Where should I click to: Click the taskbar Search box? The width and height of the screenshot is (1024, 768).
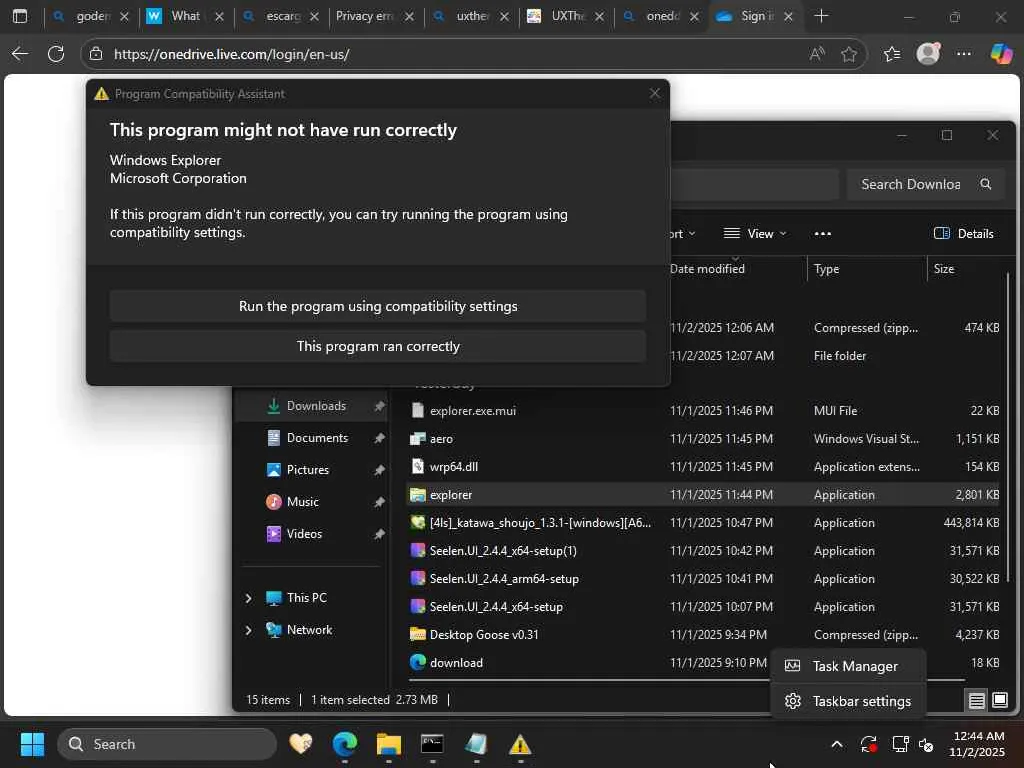[167, 744]
